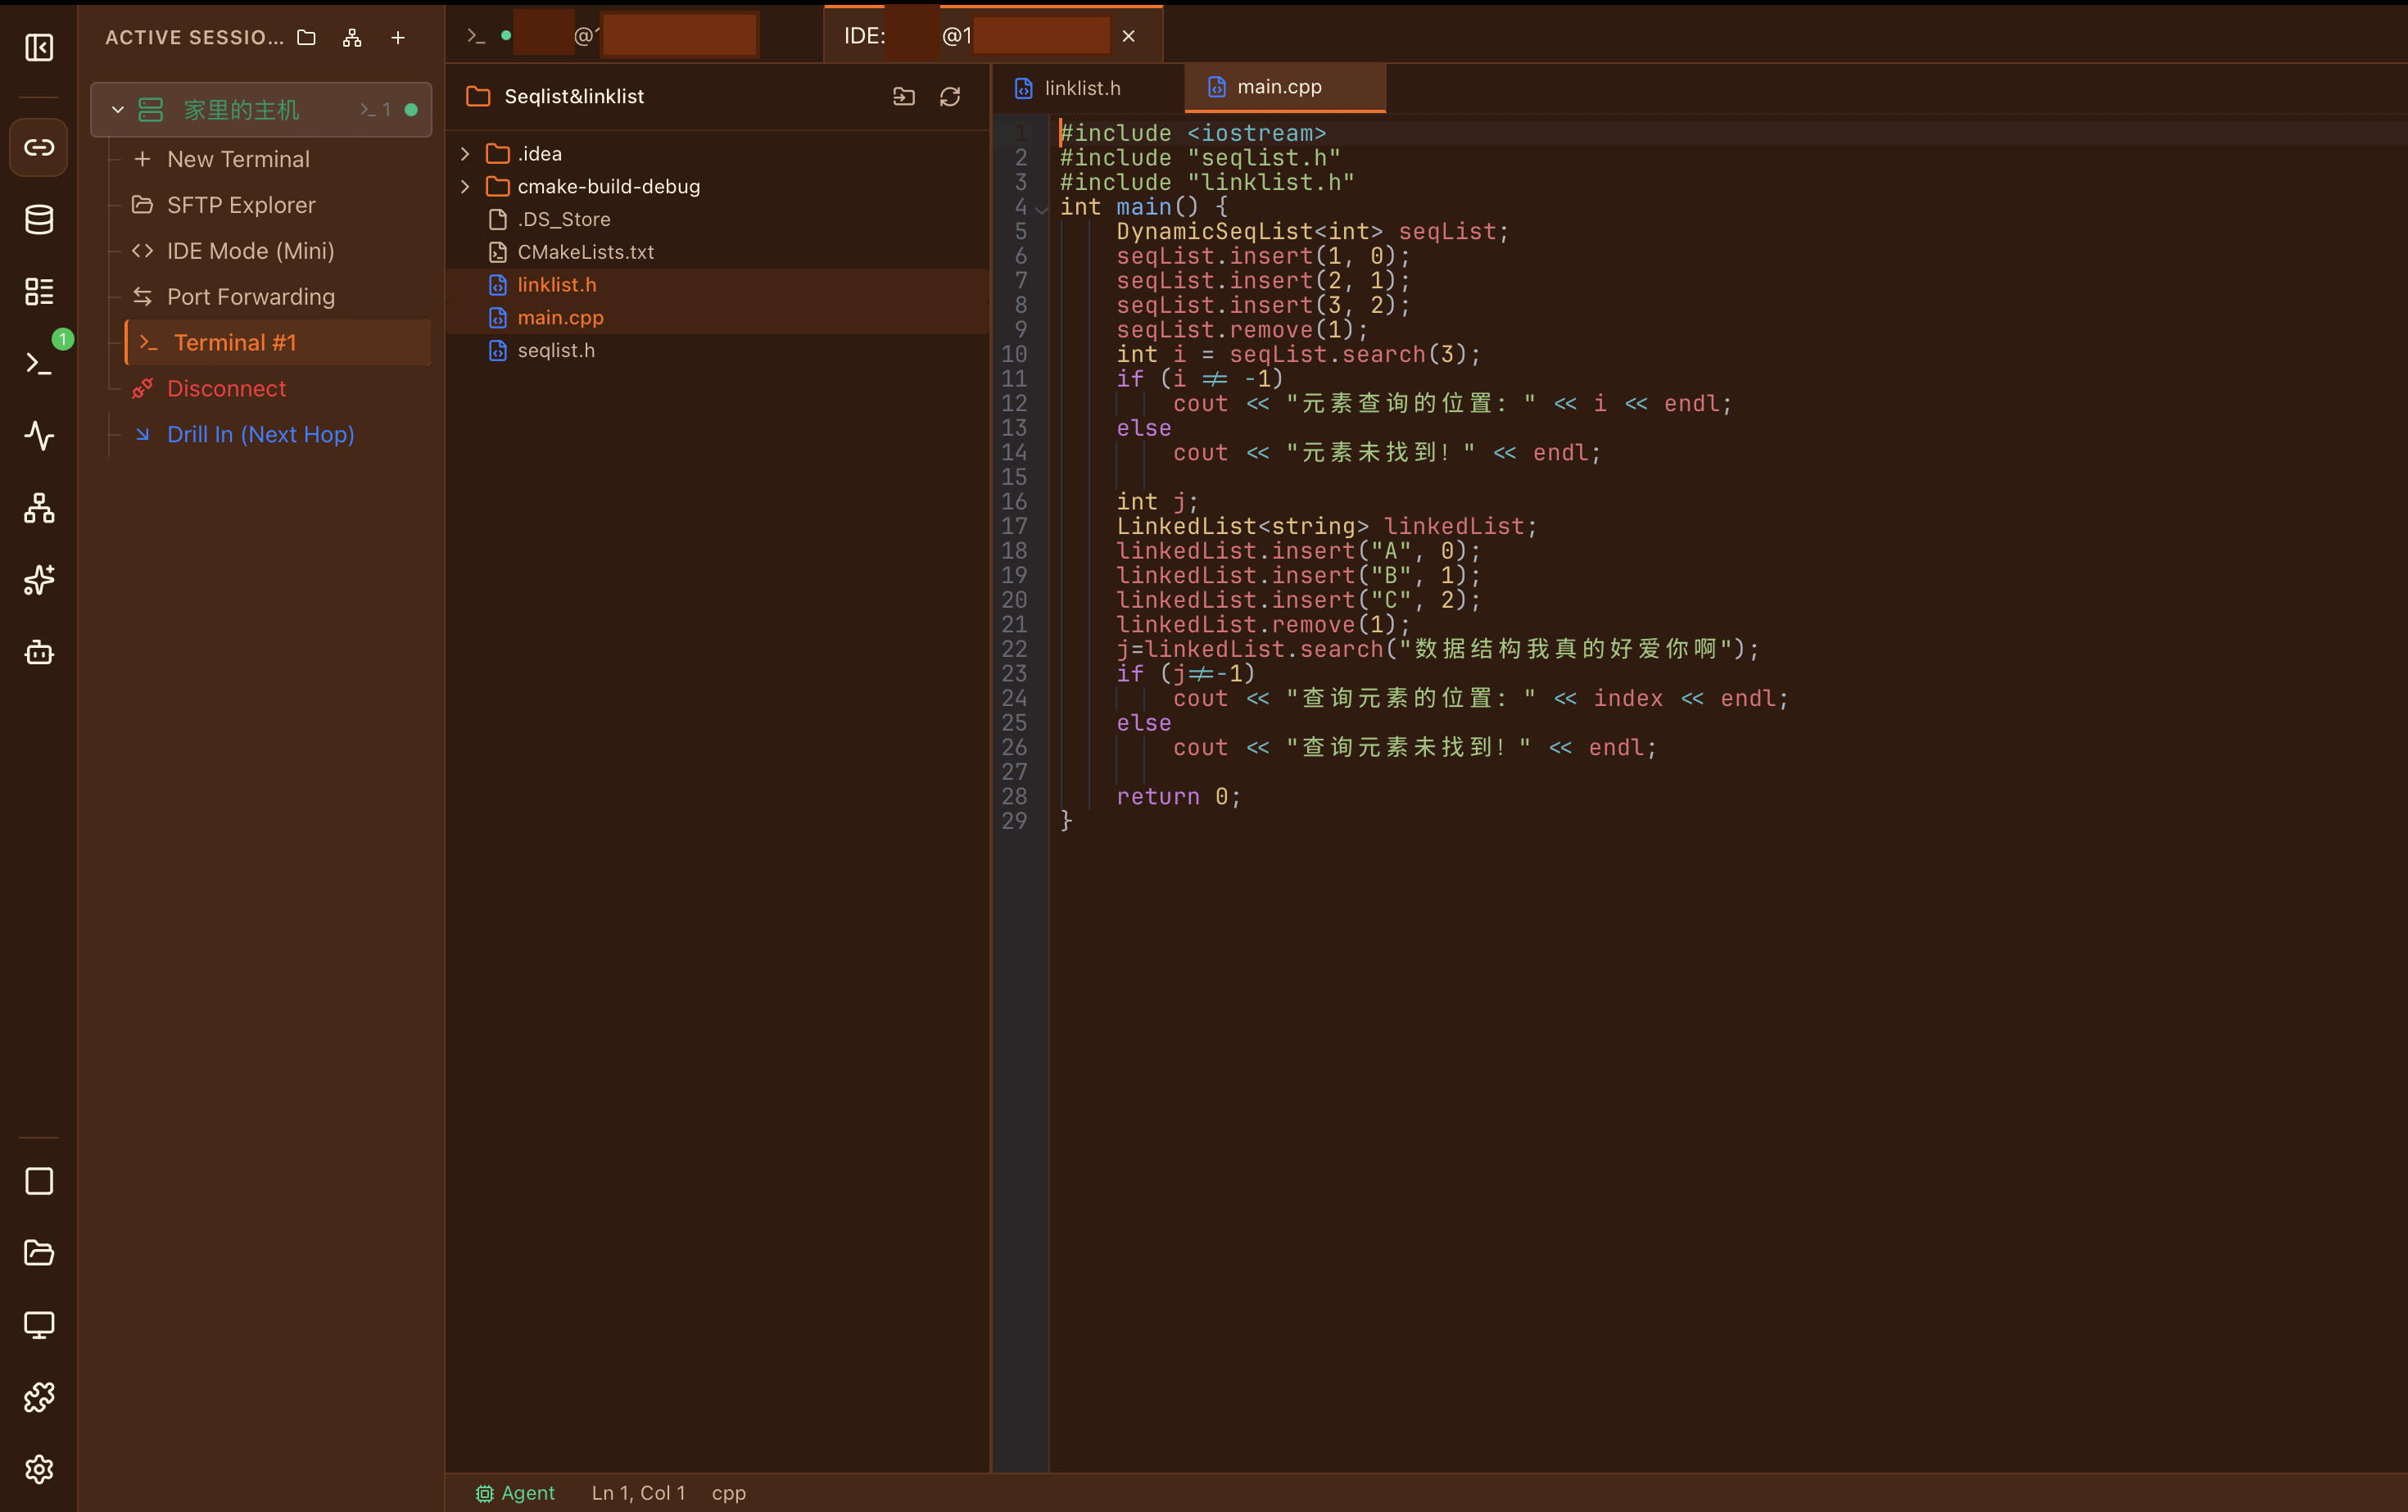Screen dimensions: 2408x1512
Task: Select the SFTP/database icon in the sidebar
Action: 39,219
